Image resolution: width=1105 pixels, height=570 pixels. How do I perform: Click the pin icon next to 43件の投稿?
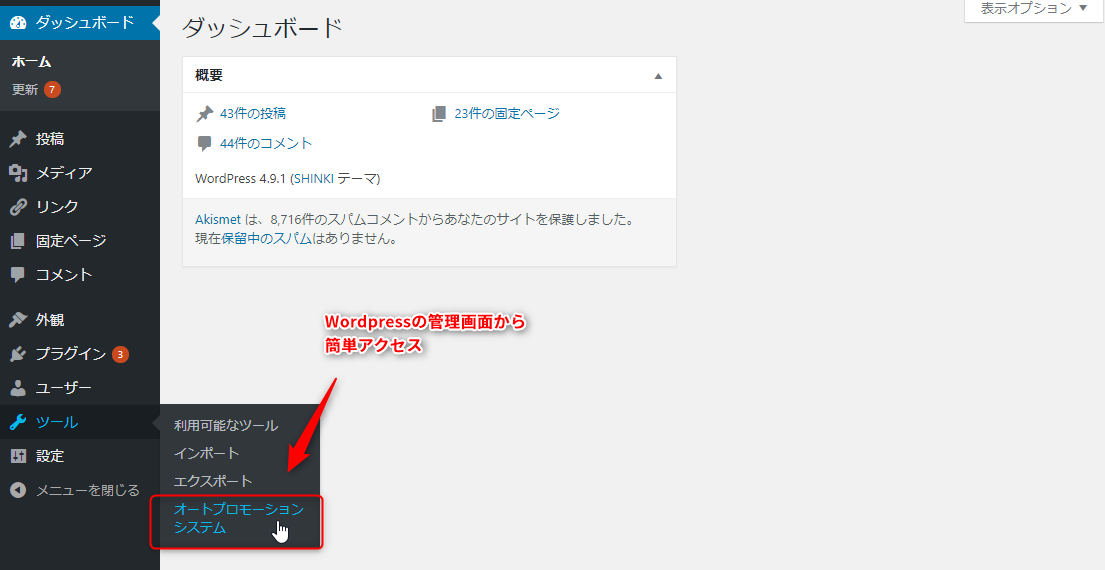click(x=204, y=113)
